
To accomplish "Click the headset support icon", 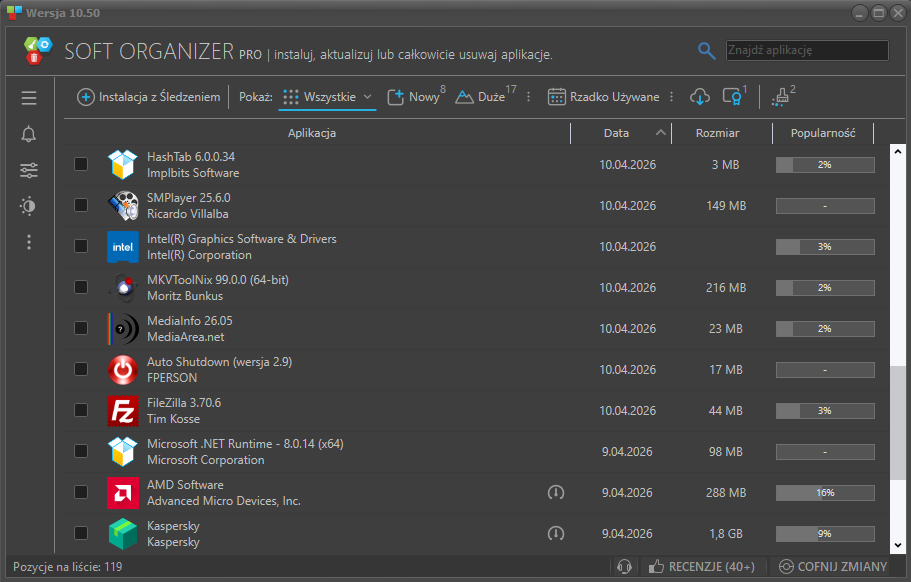I will tap(625, 566).
